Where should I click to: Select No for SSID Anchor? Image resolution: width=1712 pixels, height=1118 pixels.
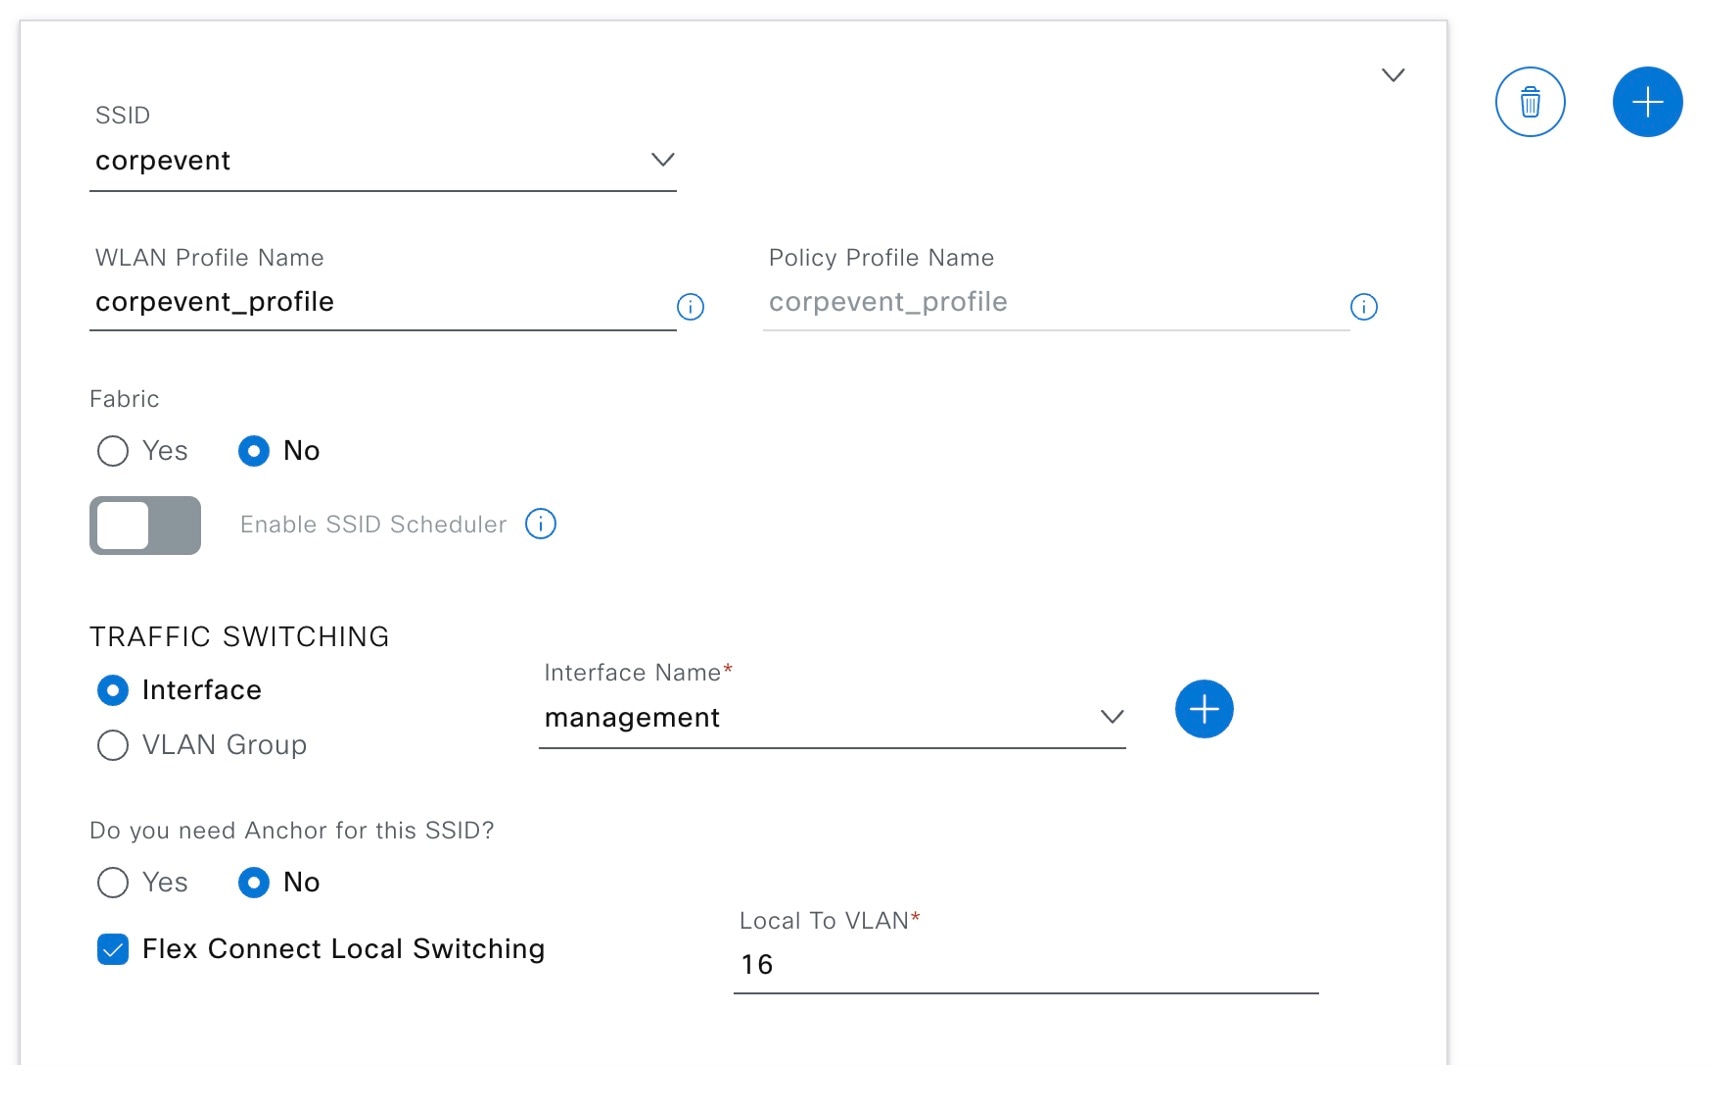point(254,882)
